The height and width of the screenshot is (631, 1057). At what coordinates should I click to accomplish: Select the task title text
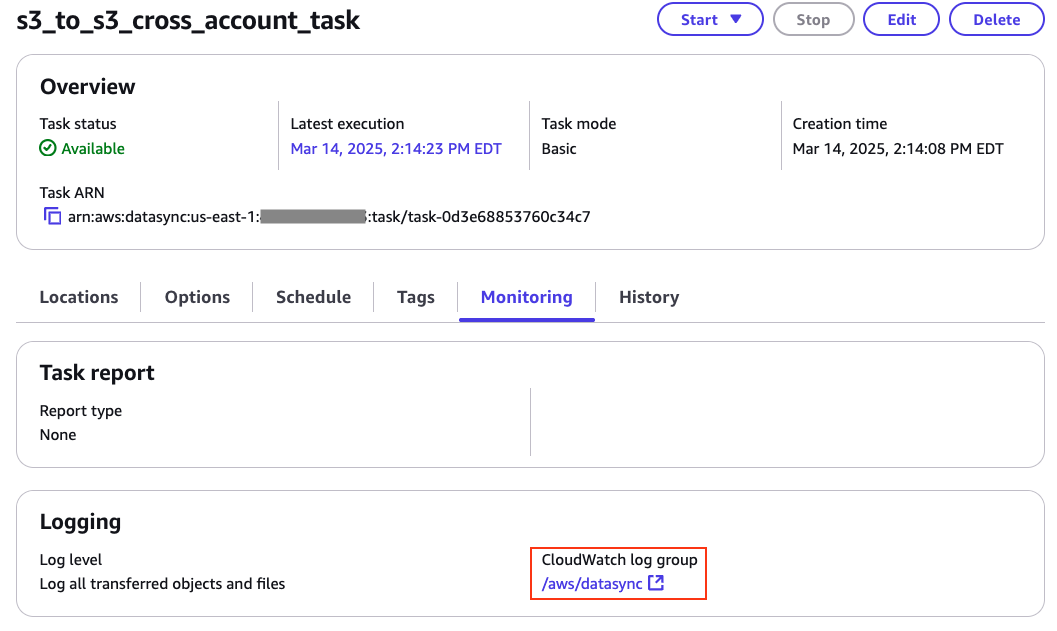tap(187, 20)
